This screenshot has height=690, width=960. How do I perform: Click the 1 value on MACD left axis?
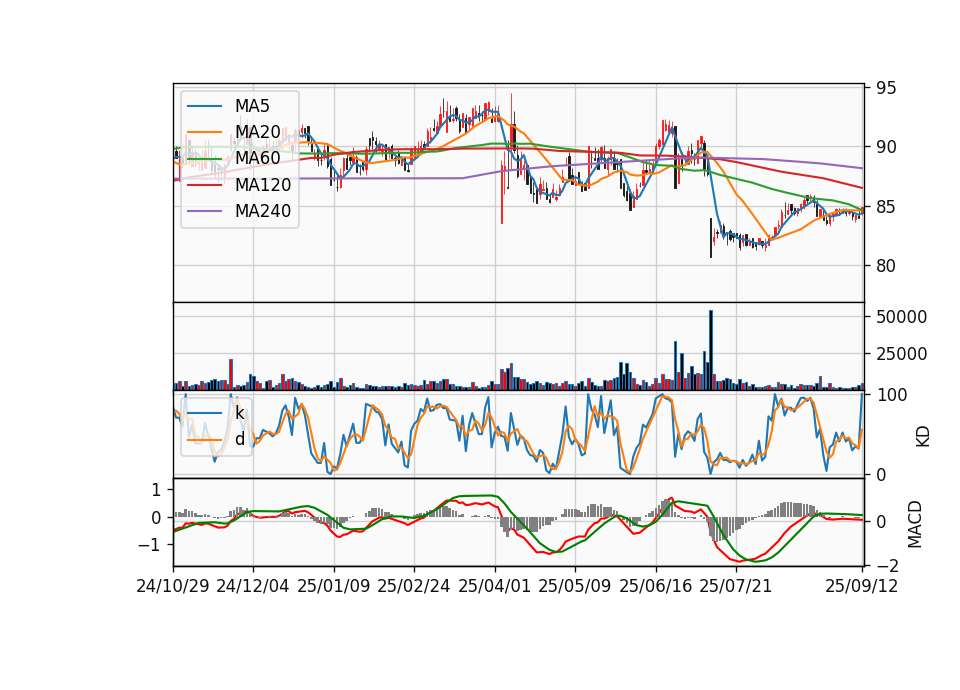(x=156, y=490)
